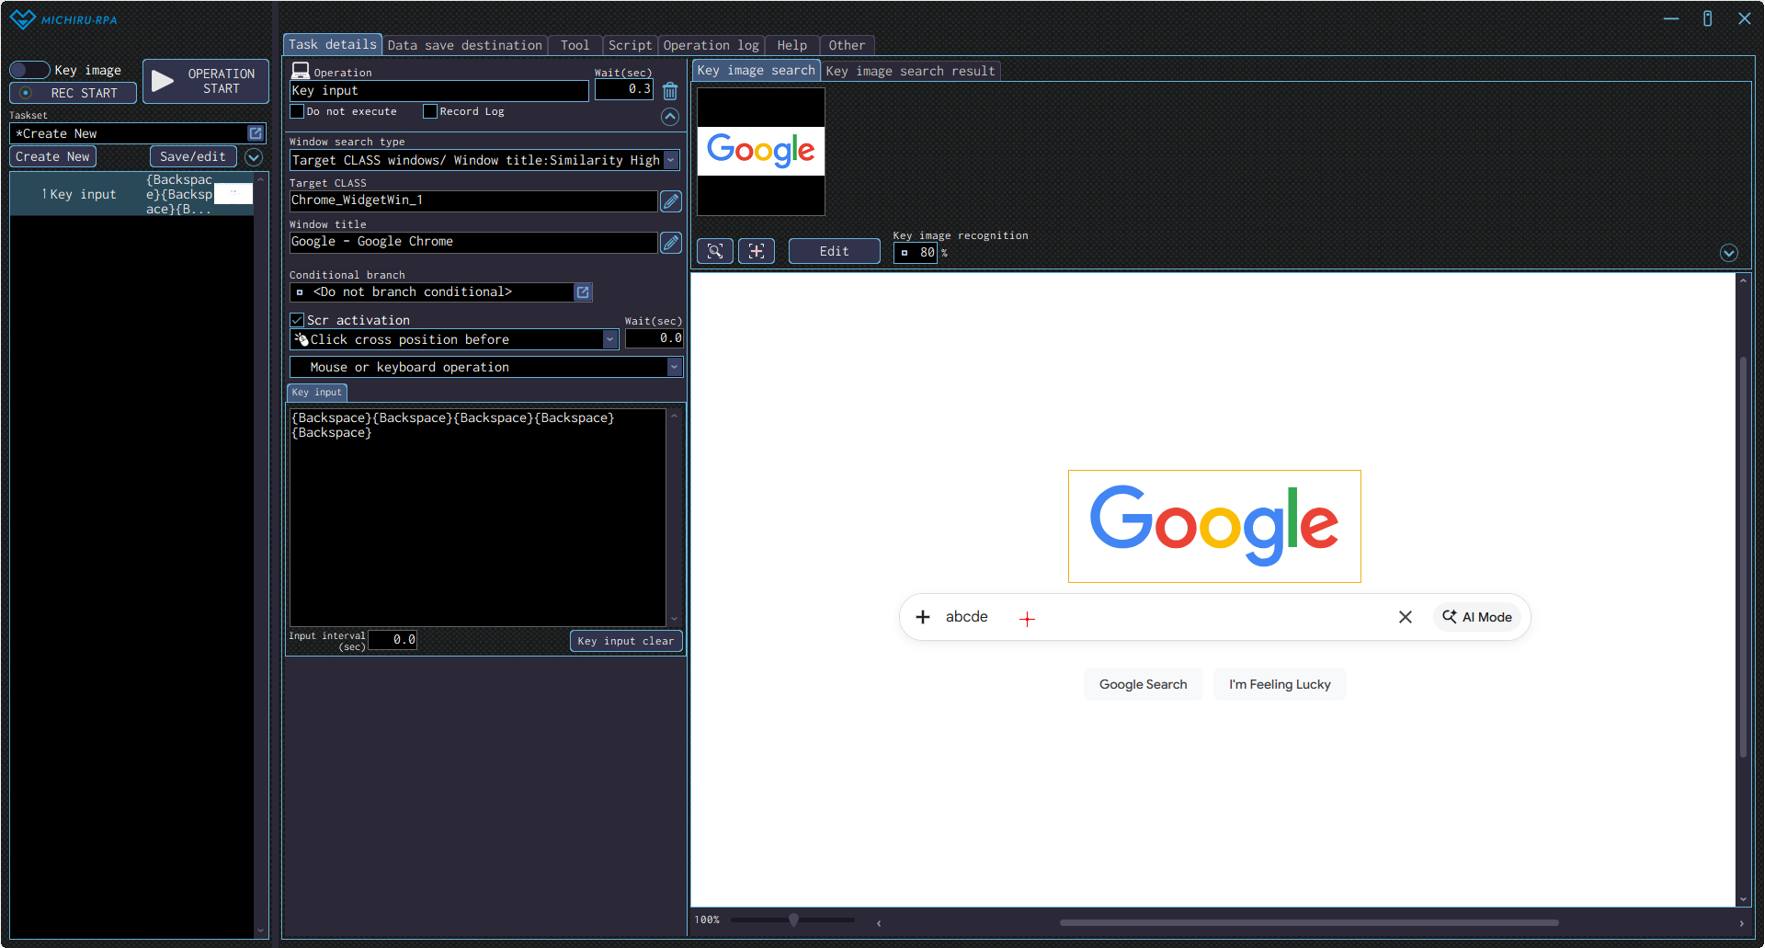Expand the Click cross position before dropdown
1765x948 pixels.
click(x=609, y=340)
